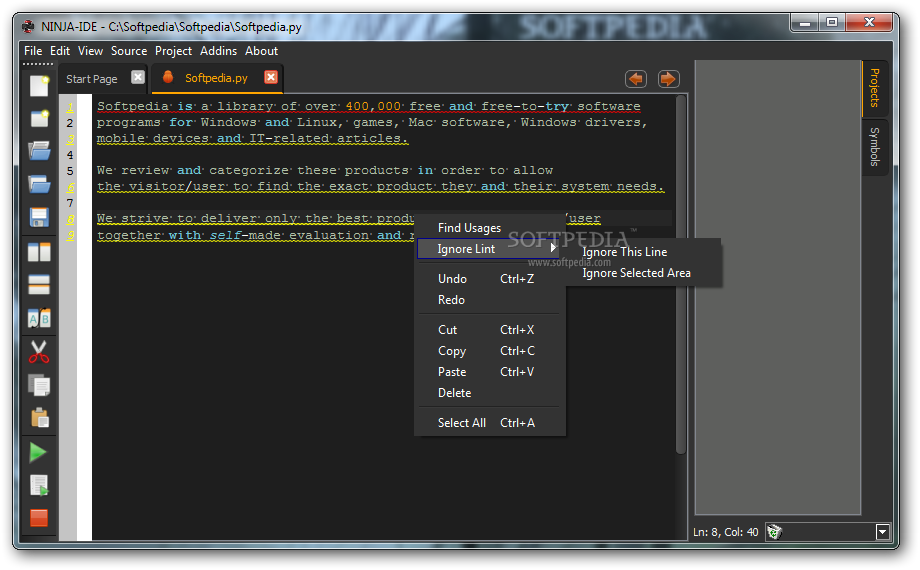Close the Softpedia.py tab

270,77
